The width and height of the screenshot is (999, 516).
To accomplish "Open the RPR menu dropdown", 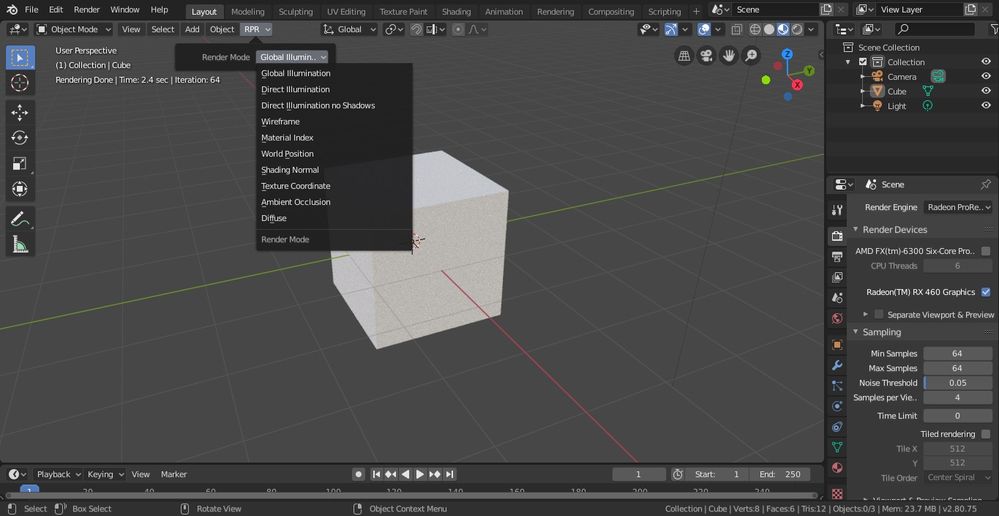I will 257,29.
